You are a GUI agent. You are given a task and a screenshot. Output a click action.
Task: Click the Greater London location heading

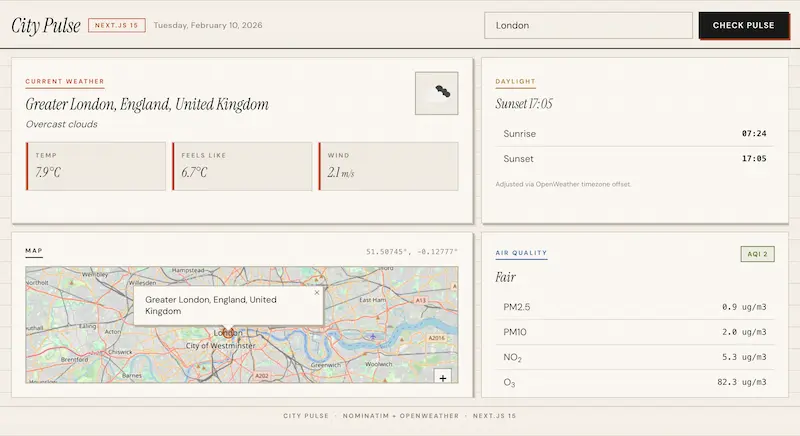(x=147, y=104)
